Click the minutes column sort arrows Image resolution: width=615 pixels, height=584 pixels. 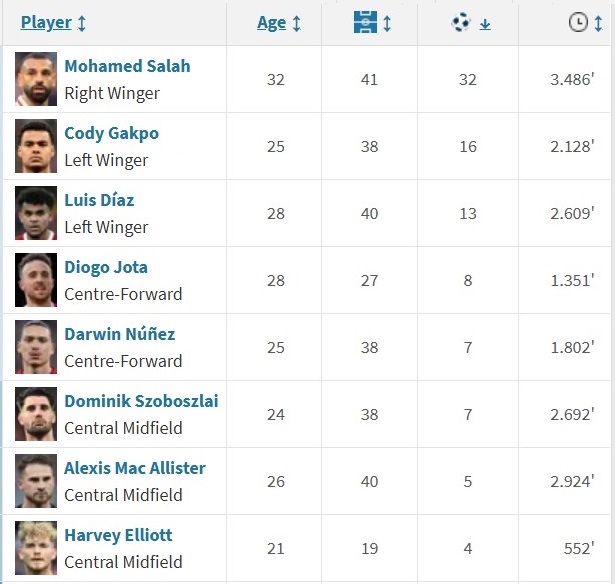click(x=600, y=23)
